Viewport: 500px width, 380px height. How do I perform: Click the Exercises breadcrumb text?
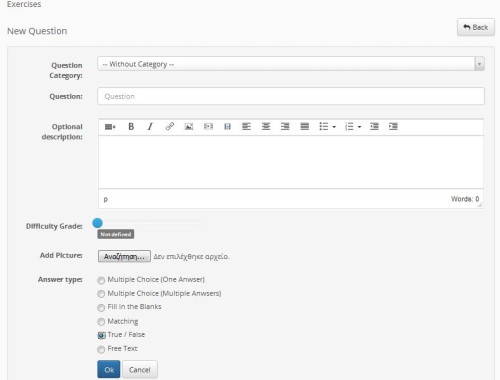tap(24, 4)
